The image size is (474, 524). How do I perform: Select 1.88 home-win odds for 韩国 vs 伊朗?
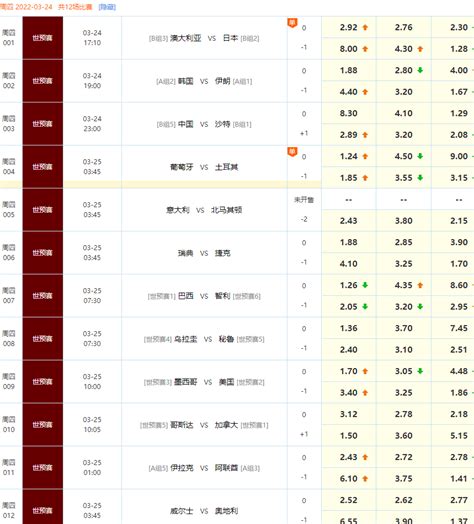(x=349, y=70)
